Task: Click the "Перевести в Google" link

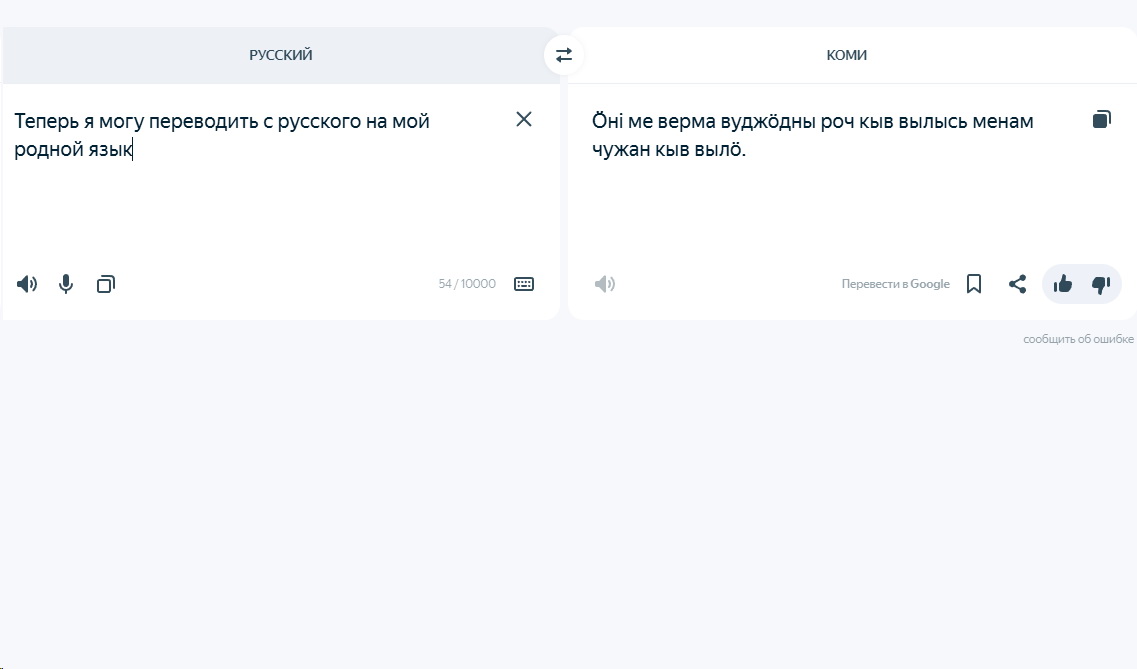Action: 895,284
